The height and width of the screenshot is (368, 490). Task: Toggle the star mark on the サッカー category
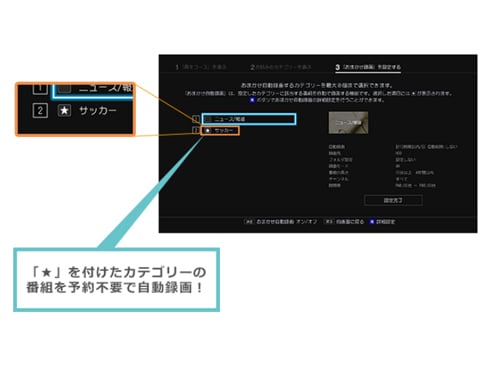tap(208, 130)
